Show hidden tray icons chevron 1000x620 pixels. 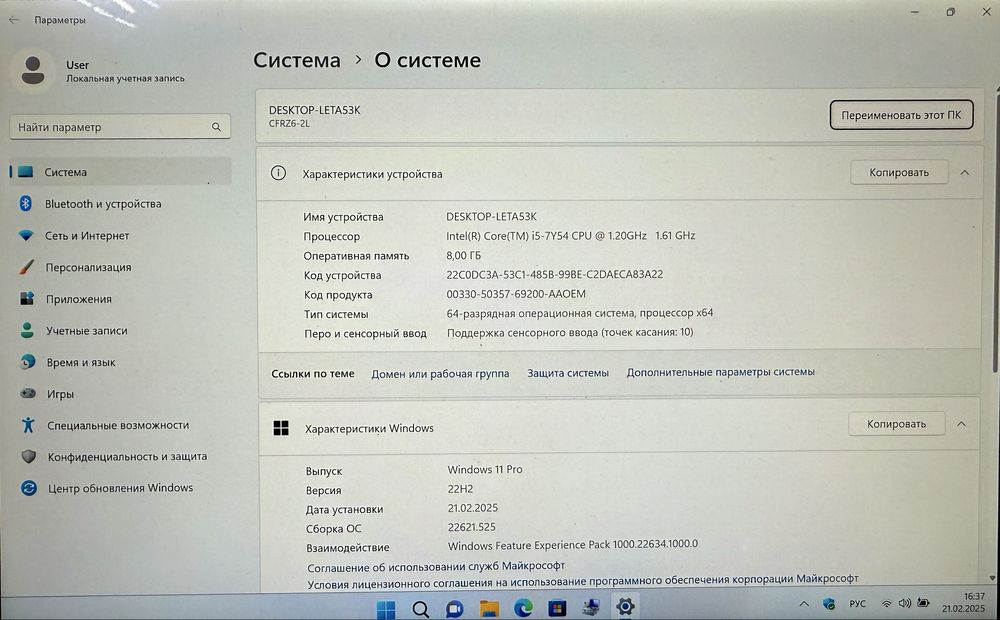coord(804,603)
